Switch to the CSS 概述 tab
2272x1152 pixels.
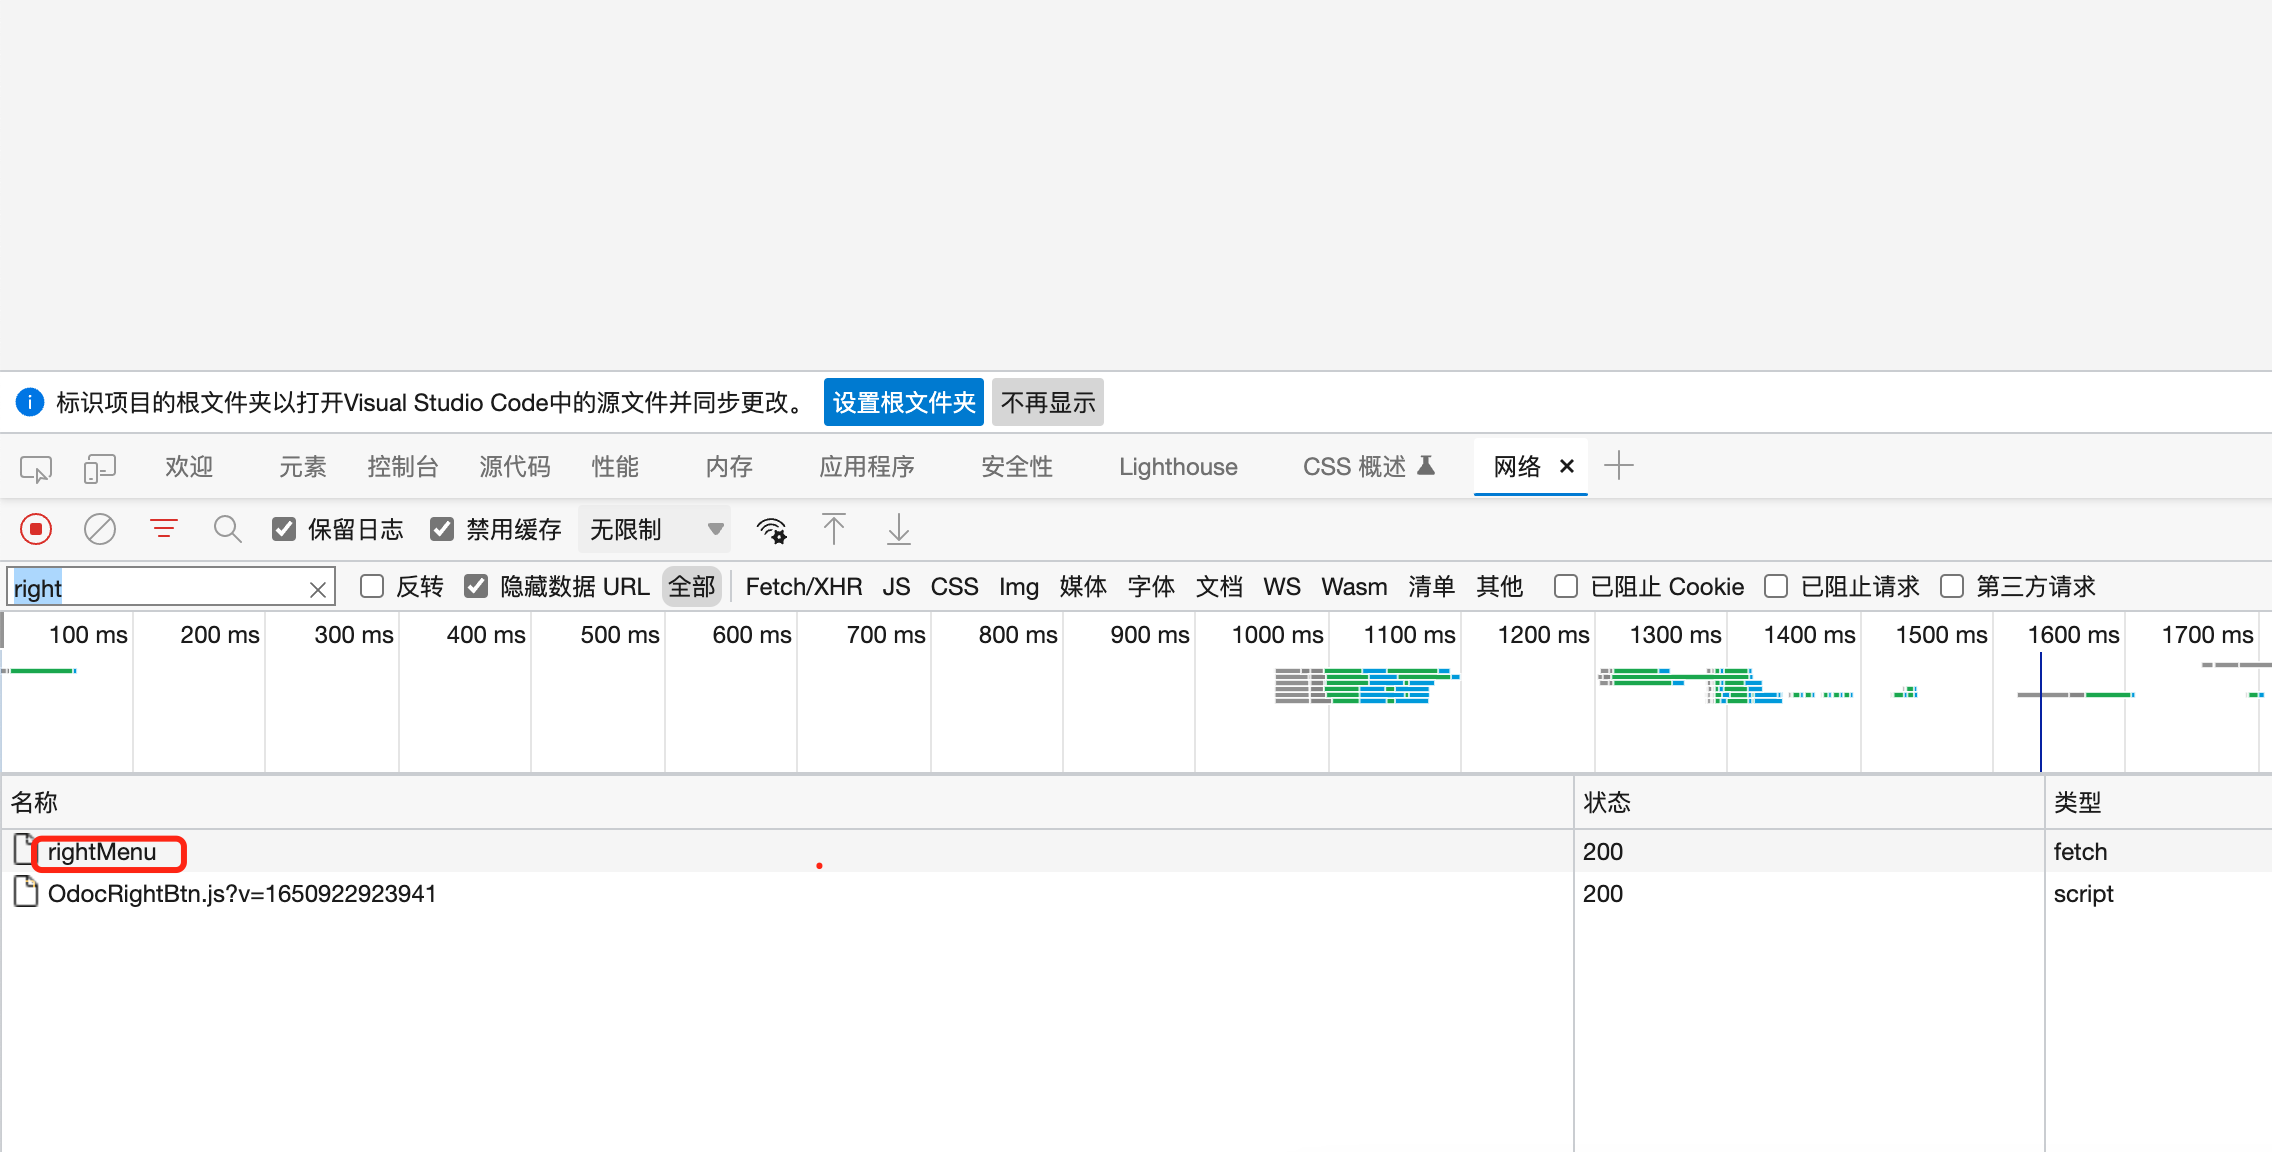(1368, 467)
